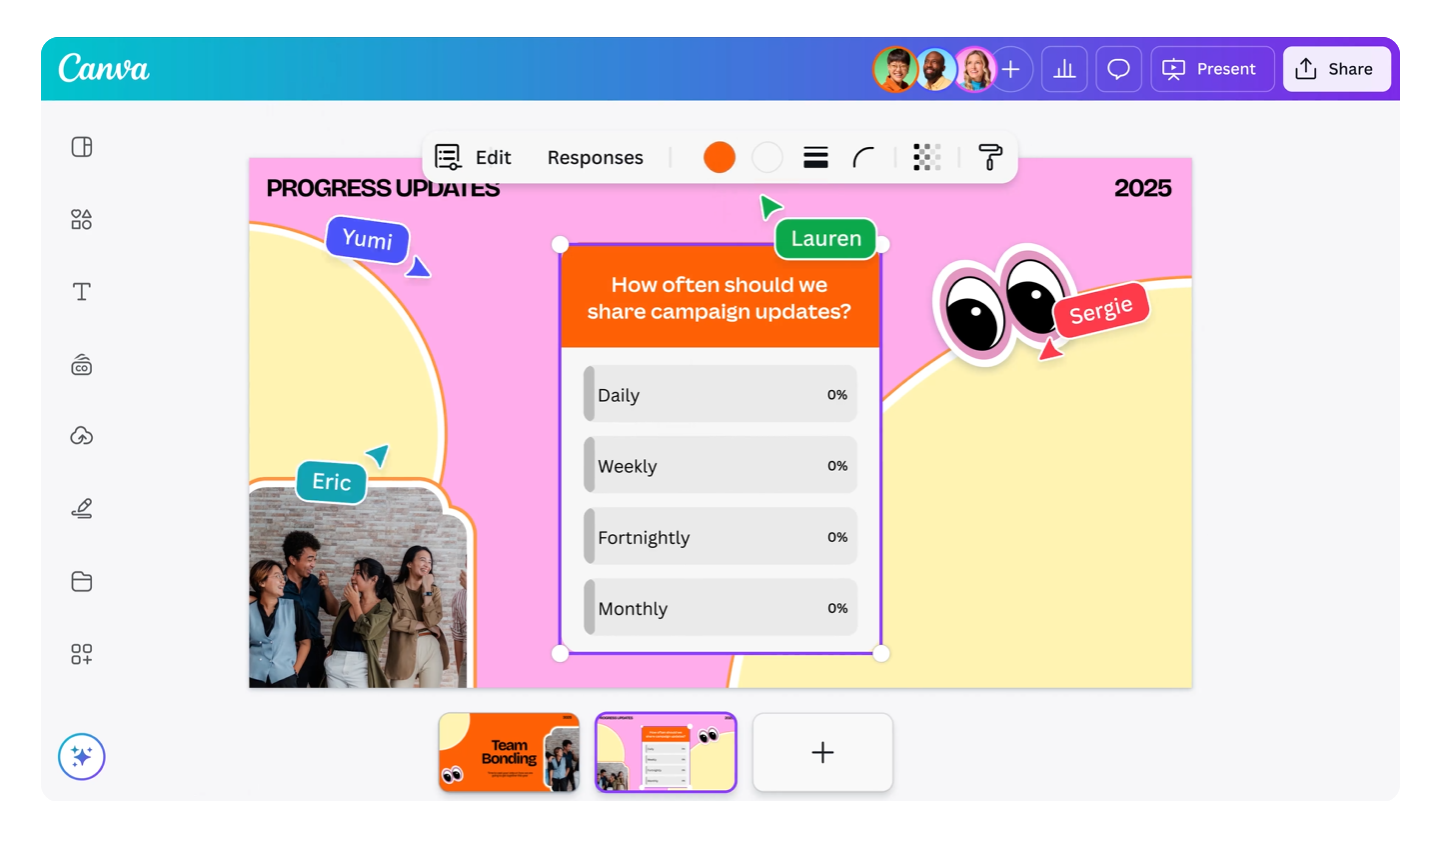Open the border style lines icon

(816, 157)
